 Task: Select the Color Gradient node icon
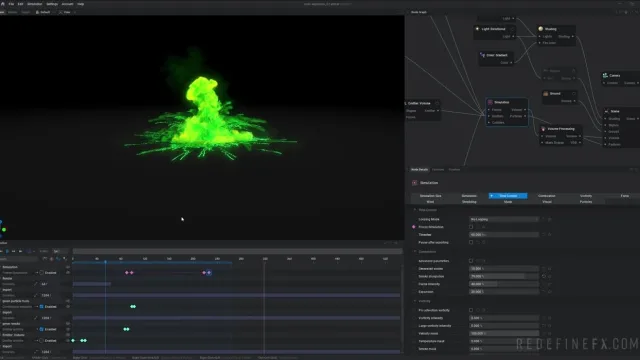(x=482, y=55)
